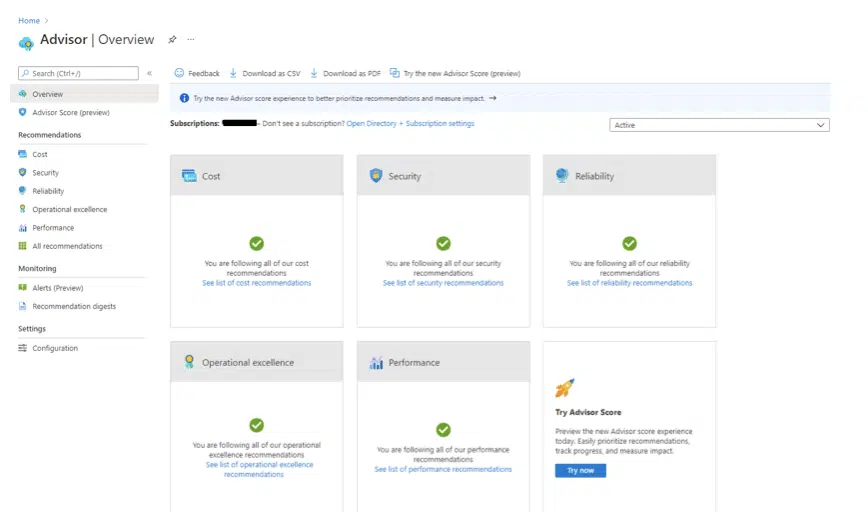
Task: Click the info icon in the banner
Action: coord(184,98)
